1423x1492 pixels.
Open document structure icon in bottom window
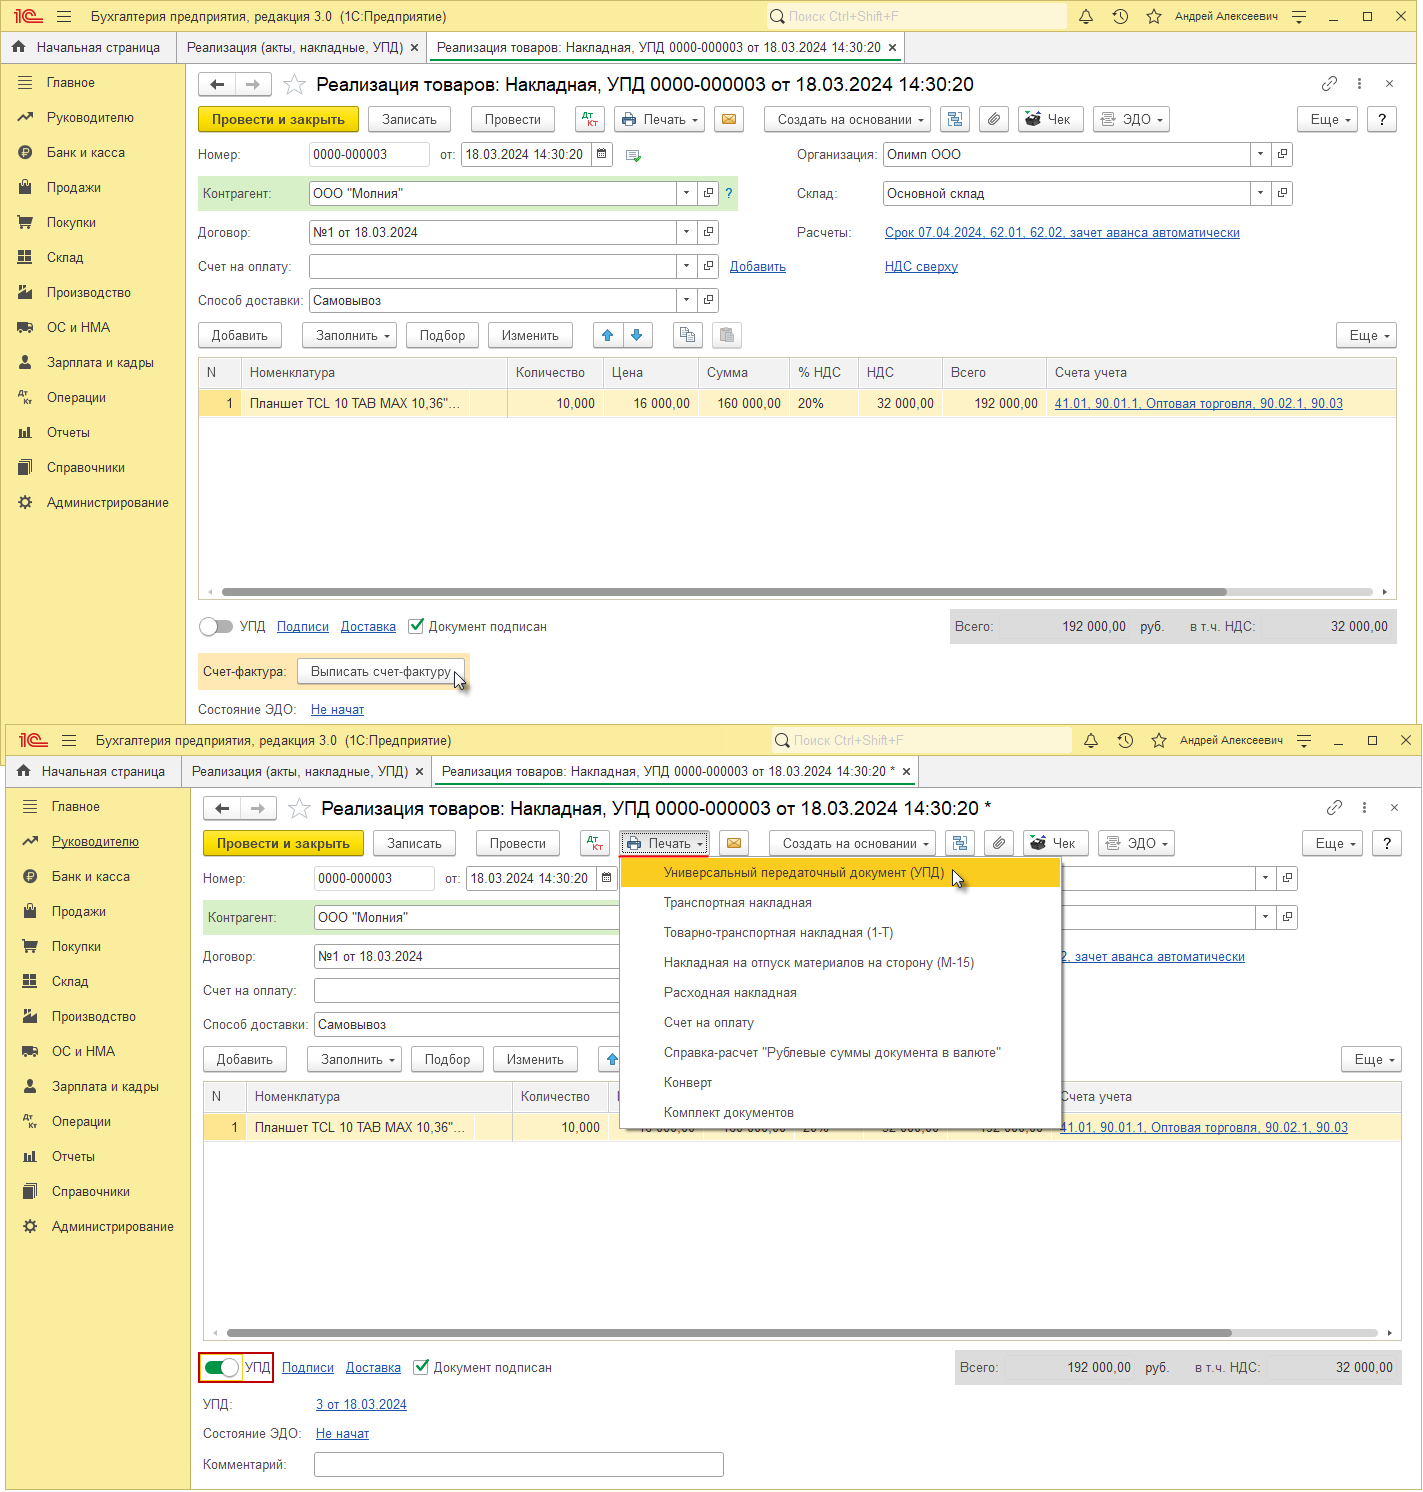[960, 843]
